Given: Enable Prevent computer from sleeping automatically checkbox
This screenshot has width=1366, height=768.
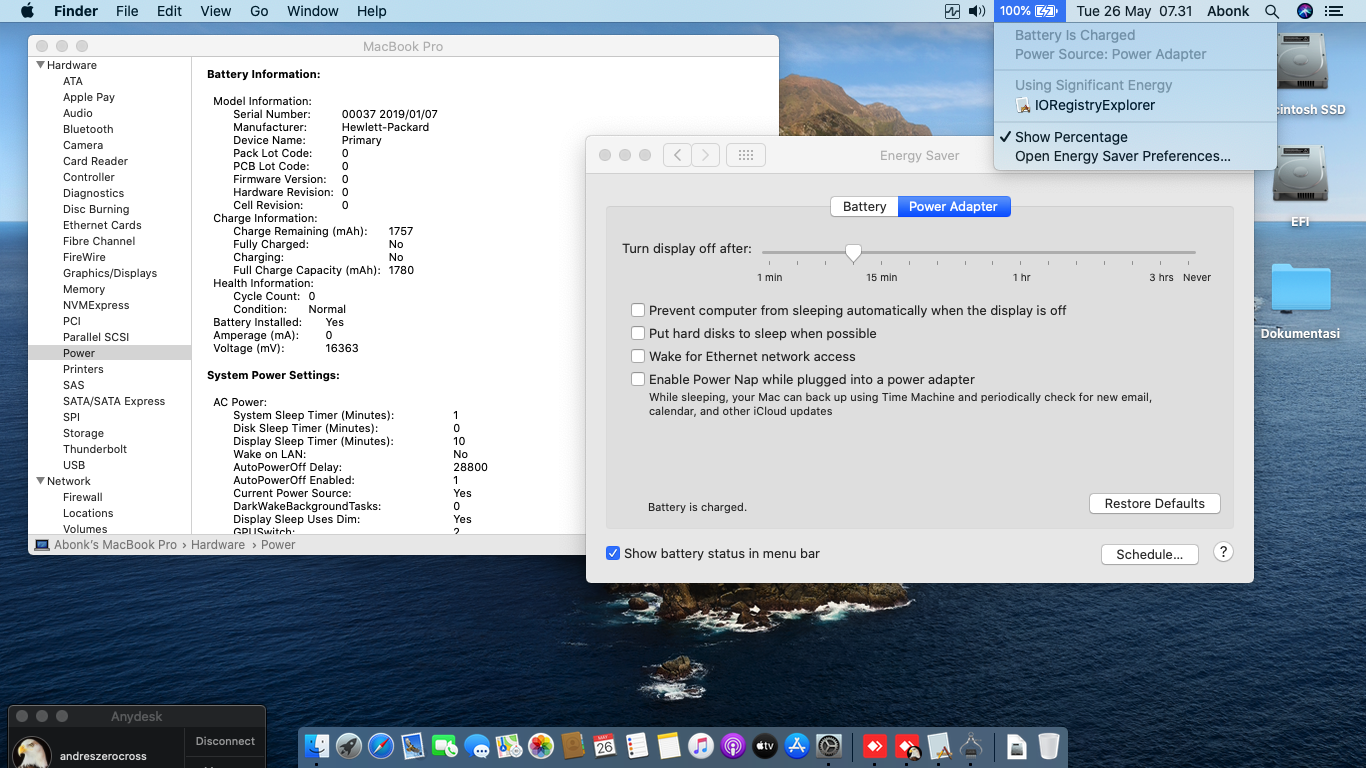Looking at the screenshot, I should coord(638,311).
